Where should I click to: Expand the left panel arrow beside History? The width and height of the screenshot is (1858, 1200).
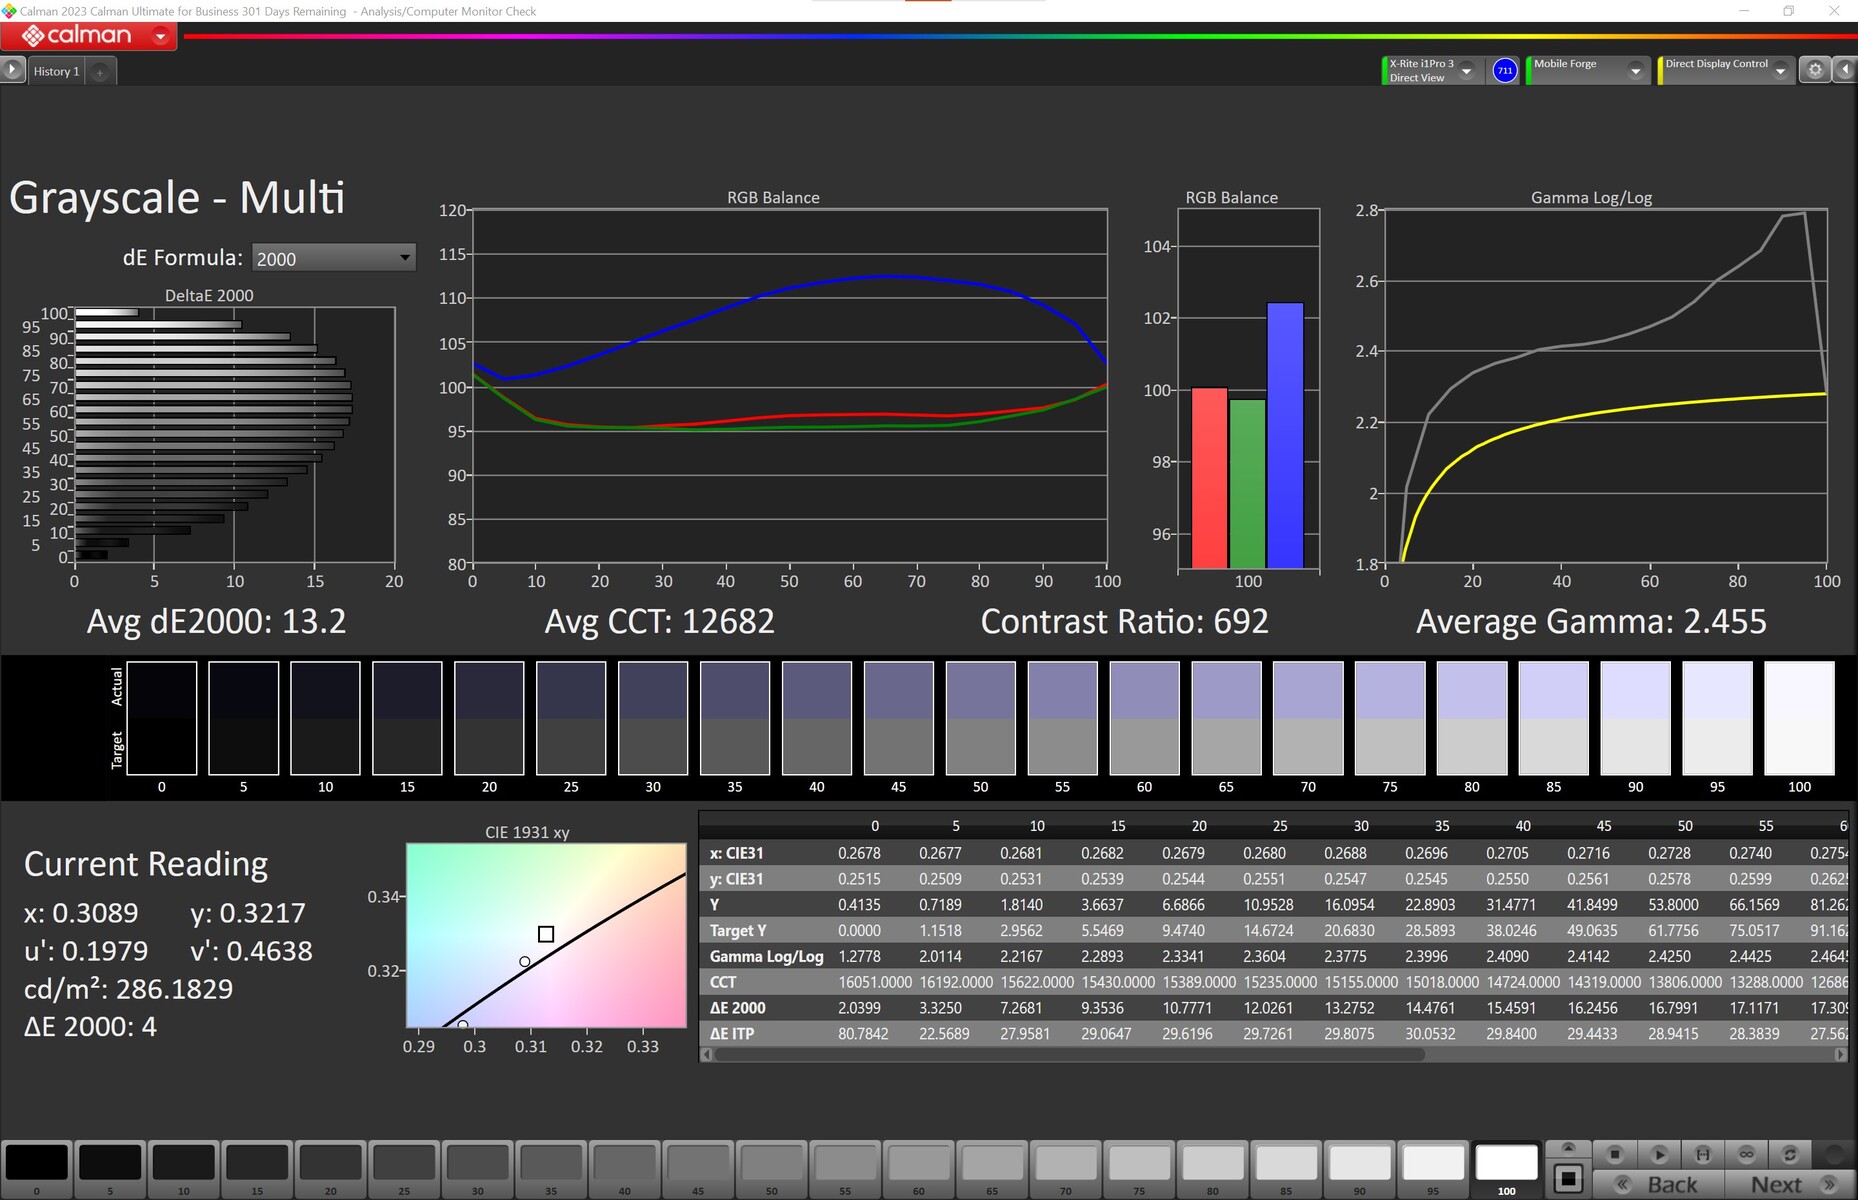[12, 70]
